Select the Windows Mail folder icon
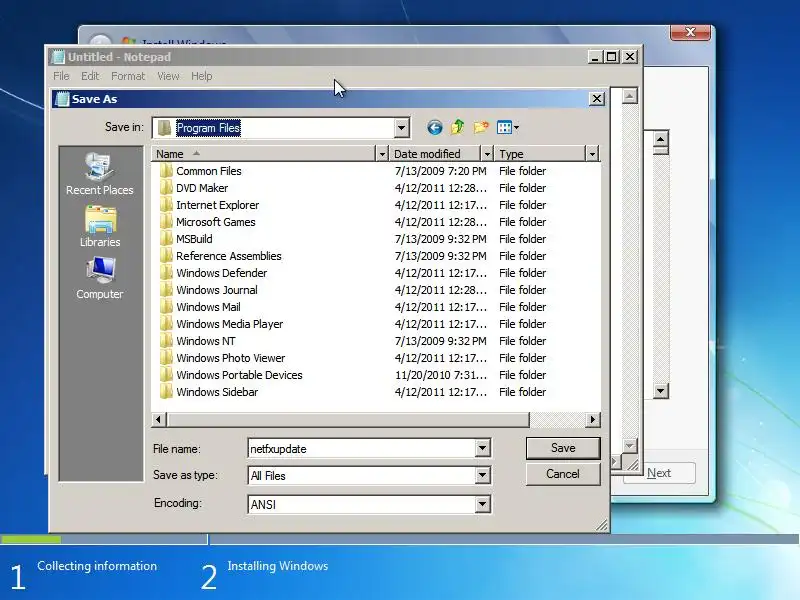The height and width of the screenshot is (600, 800). 166,307
